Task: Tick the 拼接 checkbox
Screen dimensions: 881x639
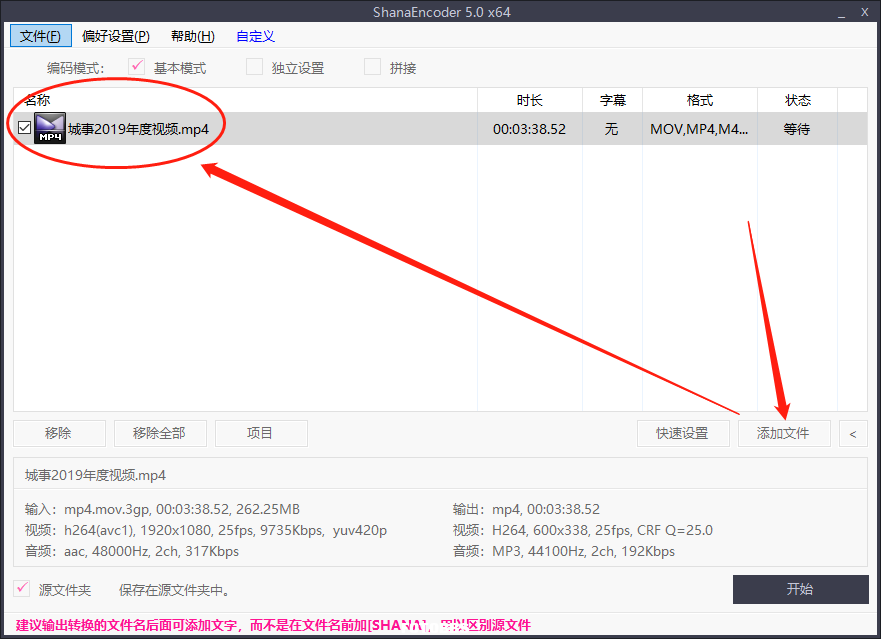Action: pos(372,67)
